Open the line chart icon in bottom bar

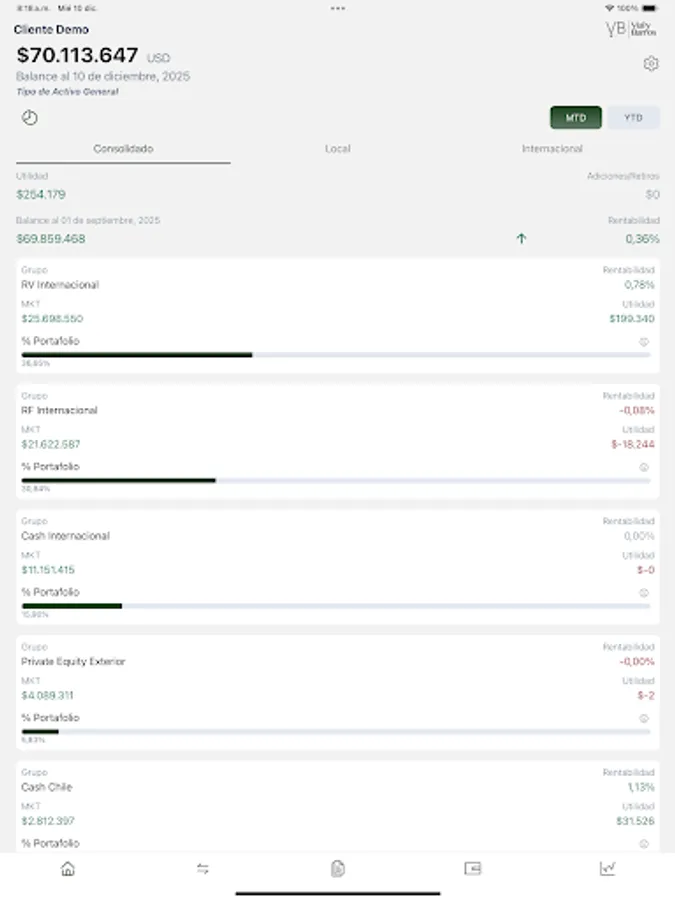(607, 868)
